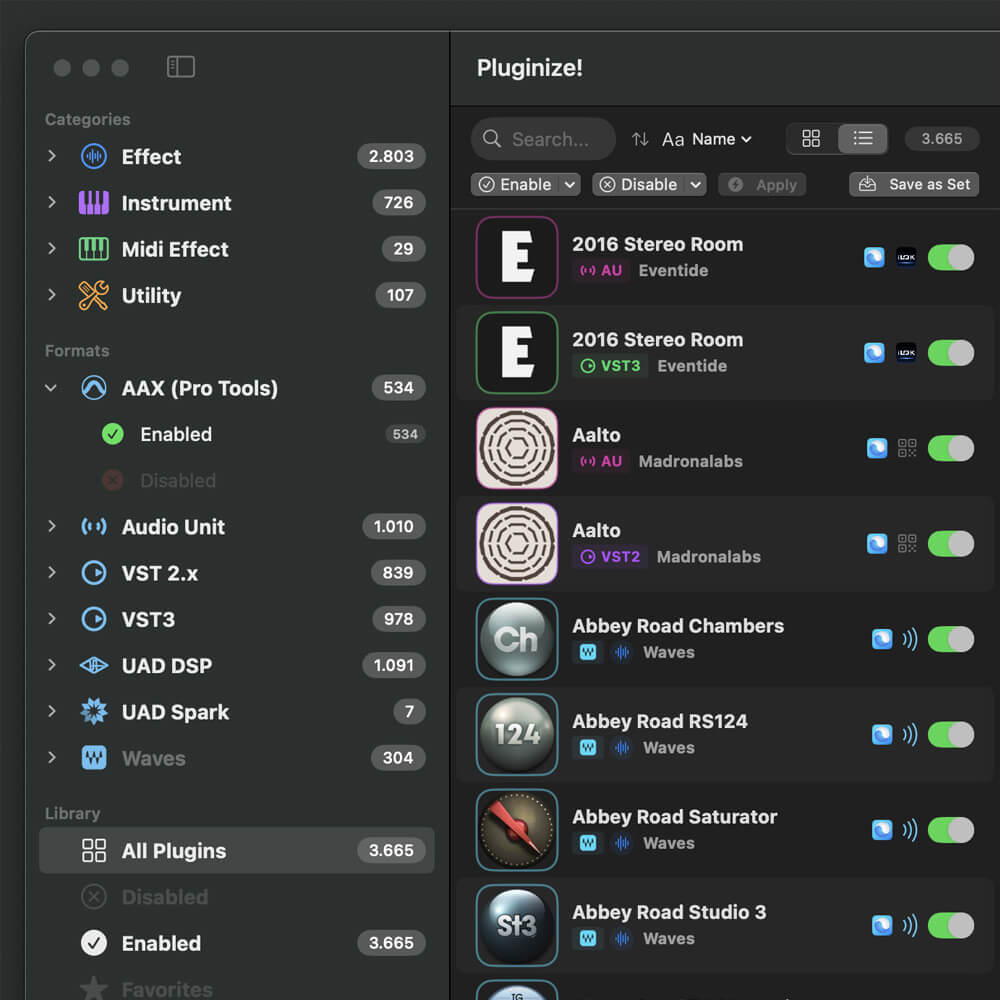Expand the Instrument category chevron

point(52,203)
